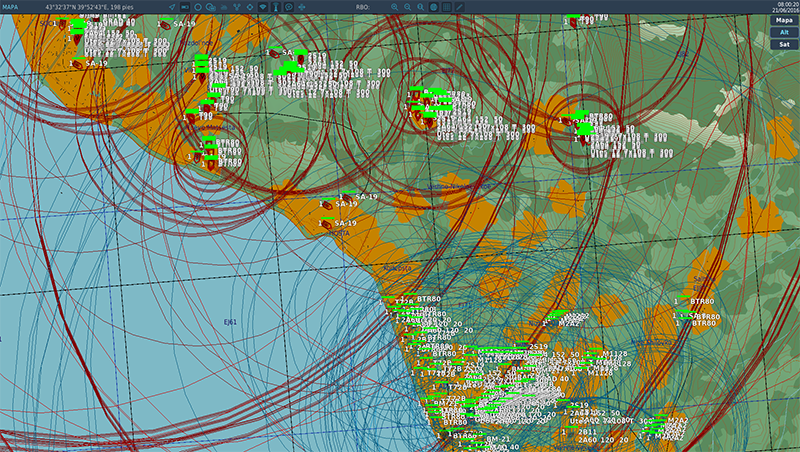
Task: Click the pencil draw tool icon
Action: pyautogui.click(x=459, y=7)
